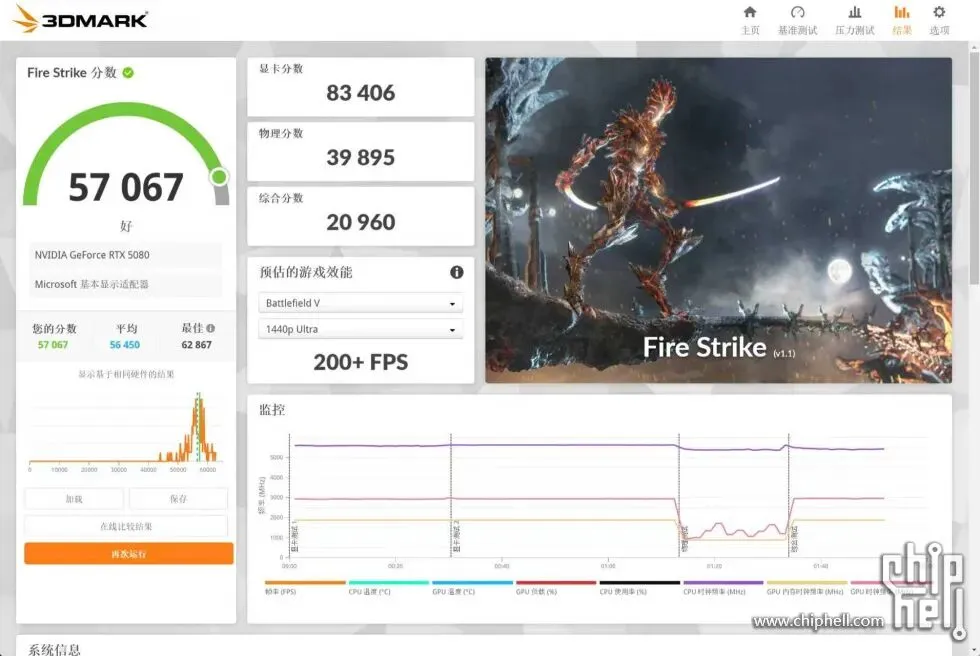
Task: Click the green 57 067 under 您的分数
Action: [x=53, y=345]
